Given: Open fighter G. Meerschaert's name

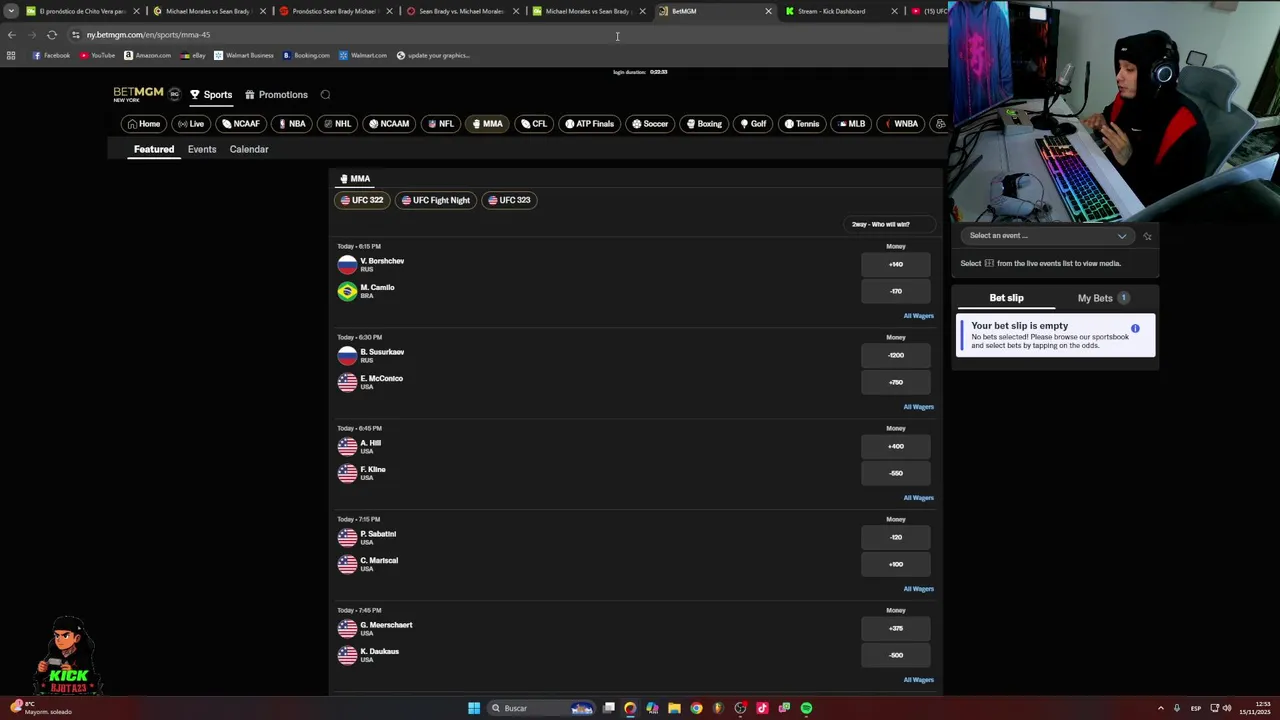Looking at the screenshot, I should click(x=386, y=625).
